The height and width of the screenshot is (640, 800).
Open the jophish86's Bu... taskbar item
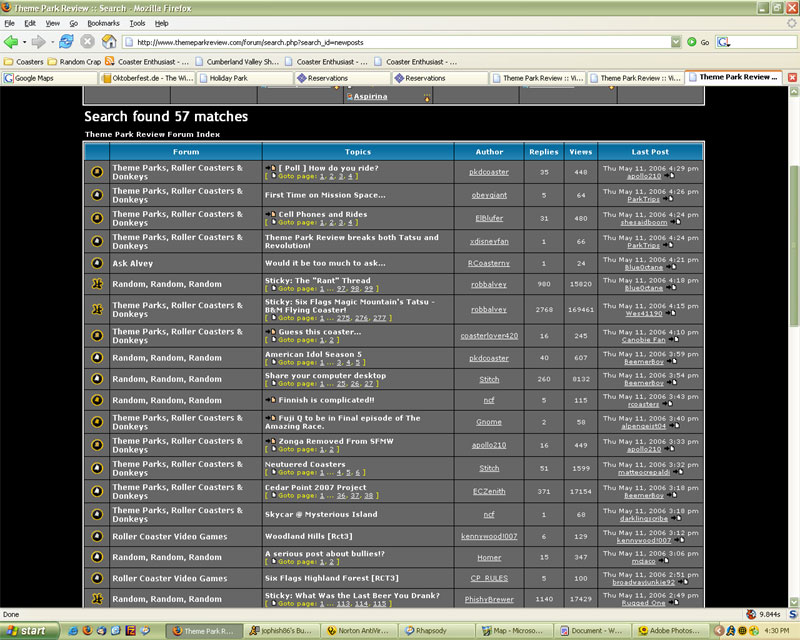point(282,631)
